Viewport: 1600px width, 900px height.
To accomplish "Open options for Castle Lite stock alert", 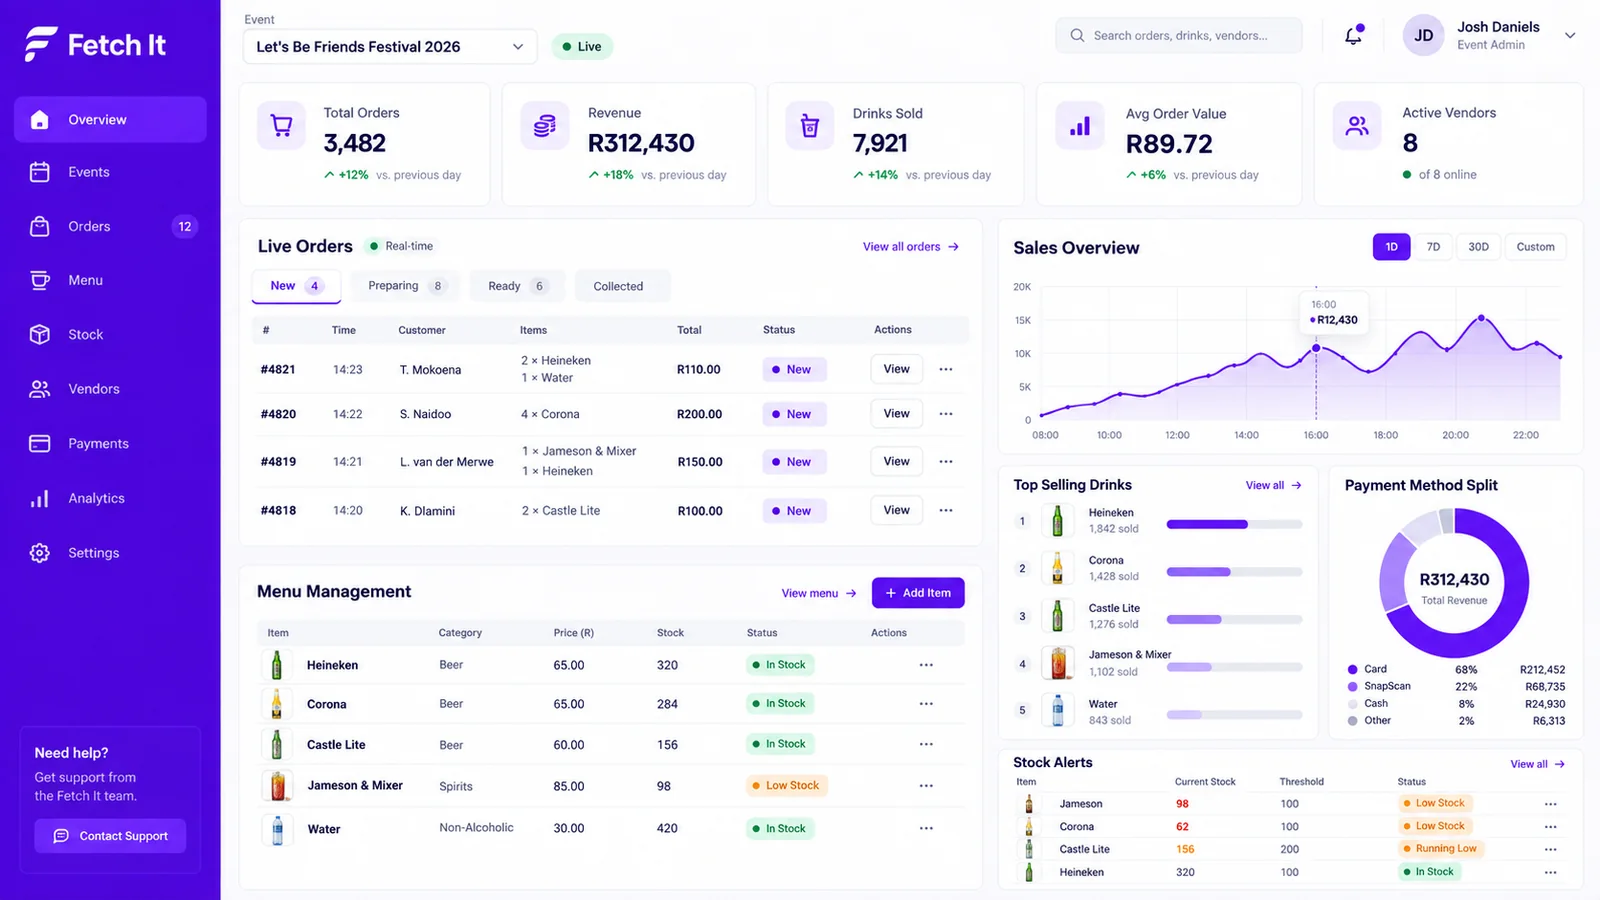I will point(1550,849).
